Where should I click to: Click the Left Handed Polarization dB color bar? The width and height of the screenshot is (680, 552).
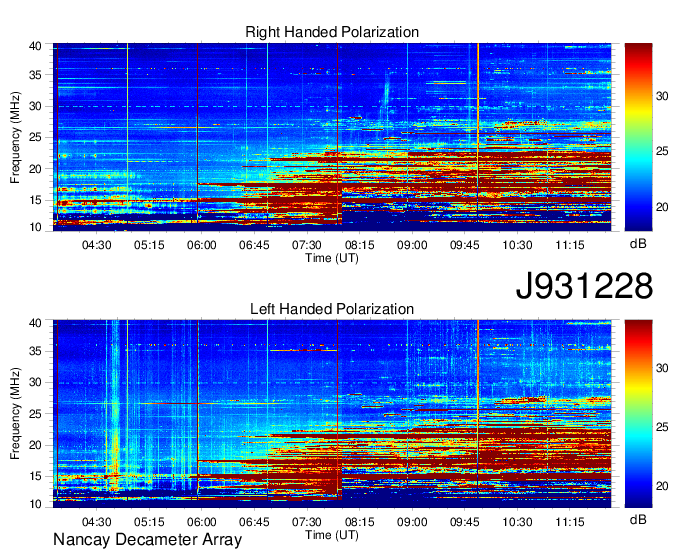point(638,414)
